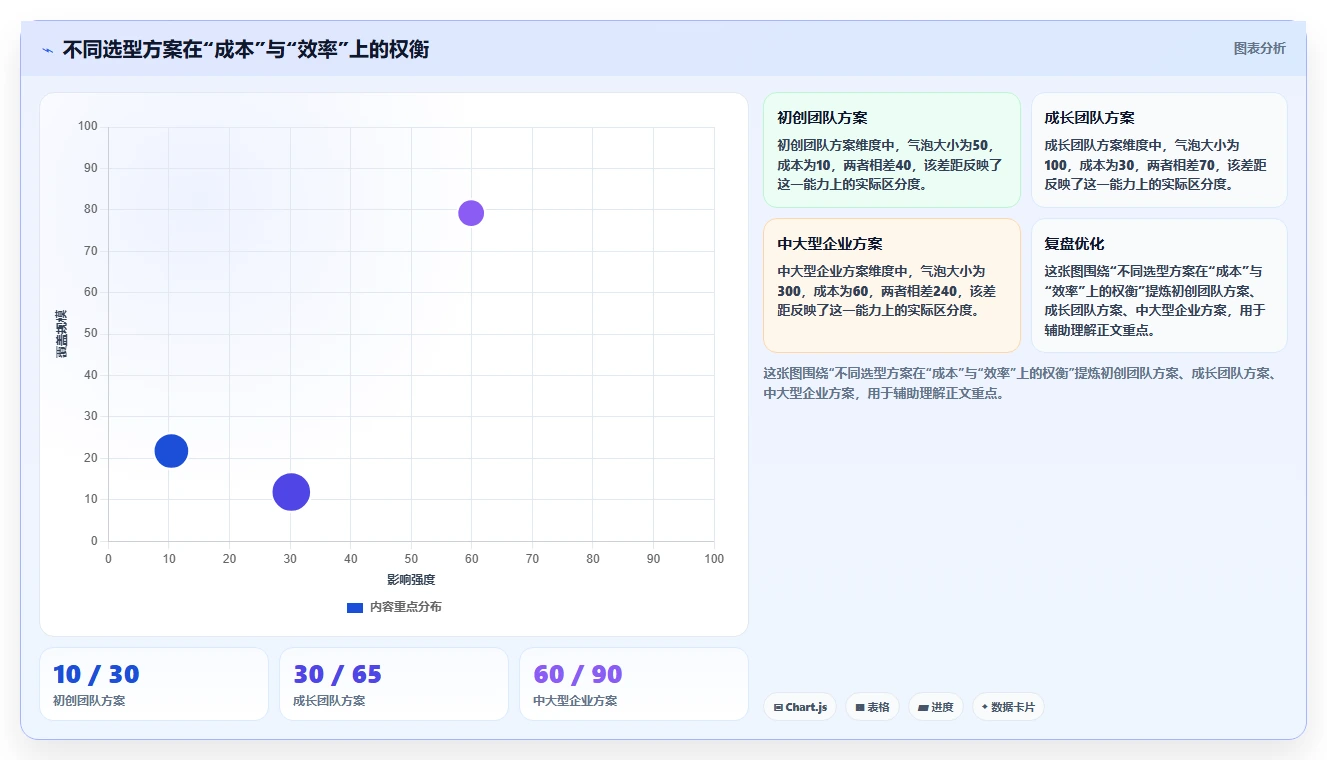
Task: Toggle the 内容重点分布 legend color box
Action: (x=354, y=607)
